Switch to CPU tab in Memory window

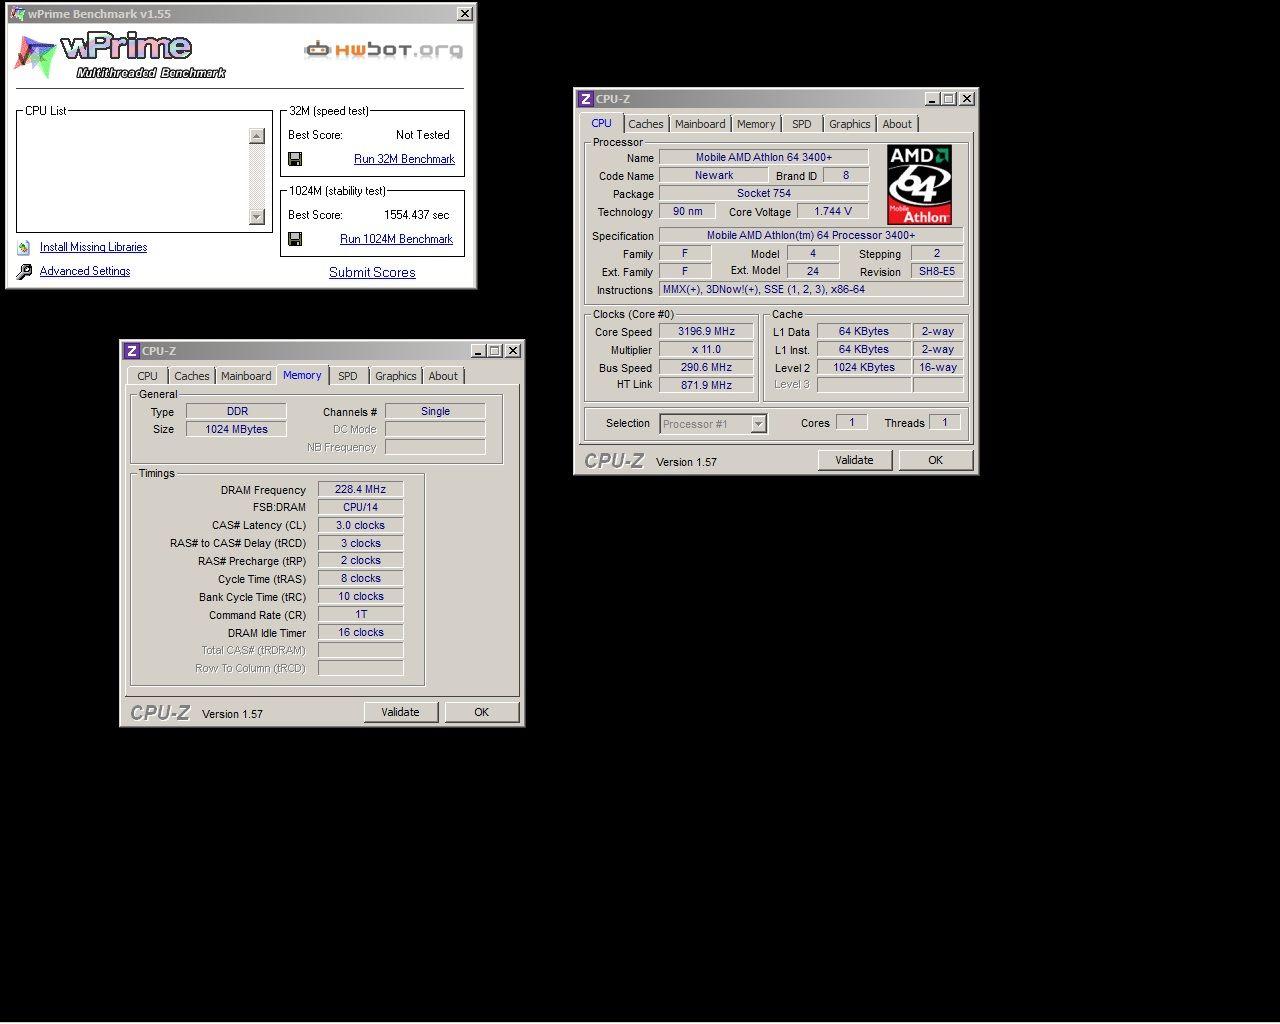(x=147, y=376)
